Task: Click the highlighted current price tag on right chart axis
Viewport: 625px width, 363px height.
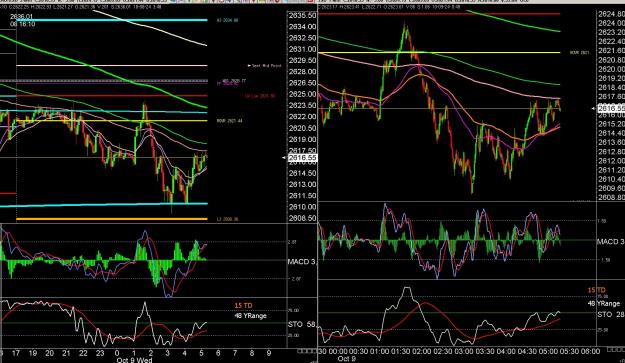Action: coord(611,108)
